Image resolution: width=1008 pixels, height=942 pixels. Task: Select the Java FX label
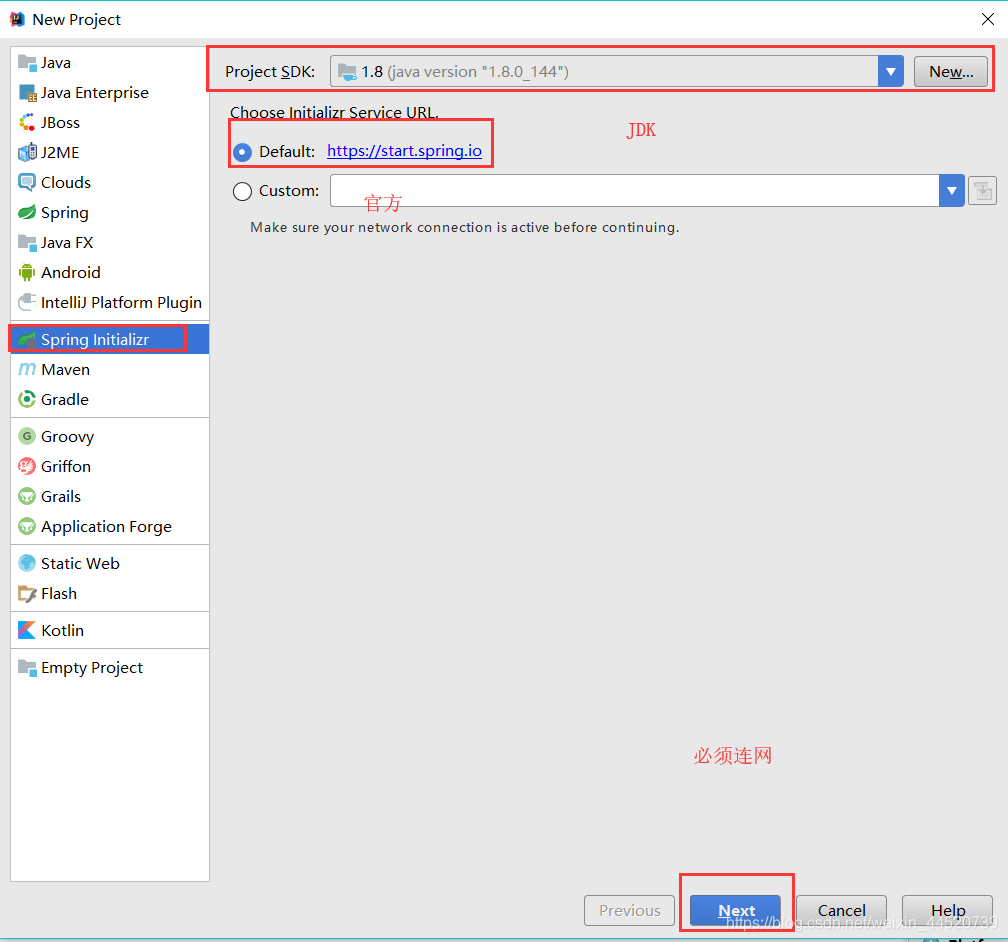pyautogui.click(x=67, y=243)
